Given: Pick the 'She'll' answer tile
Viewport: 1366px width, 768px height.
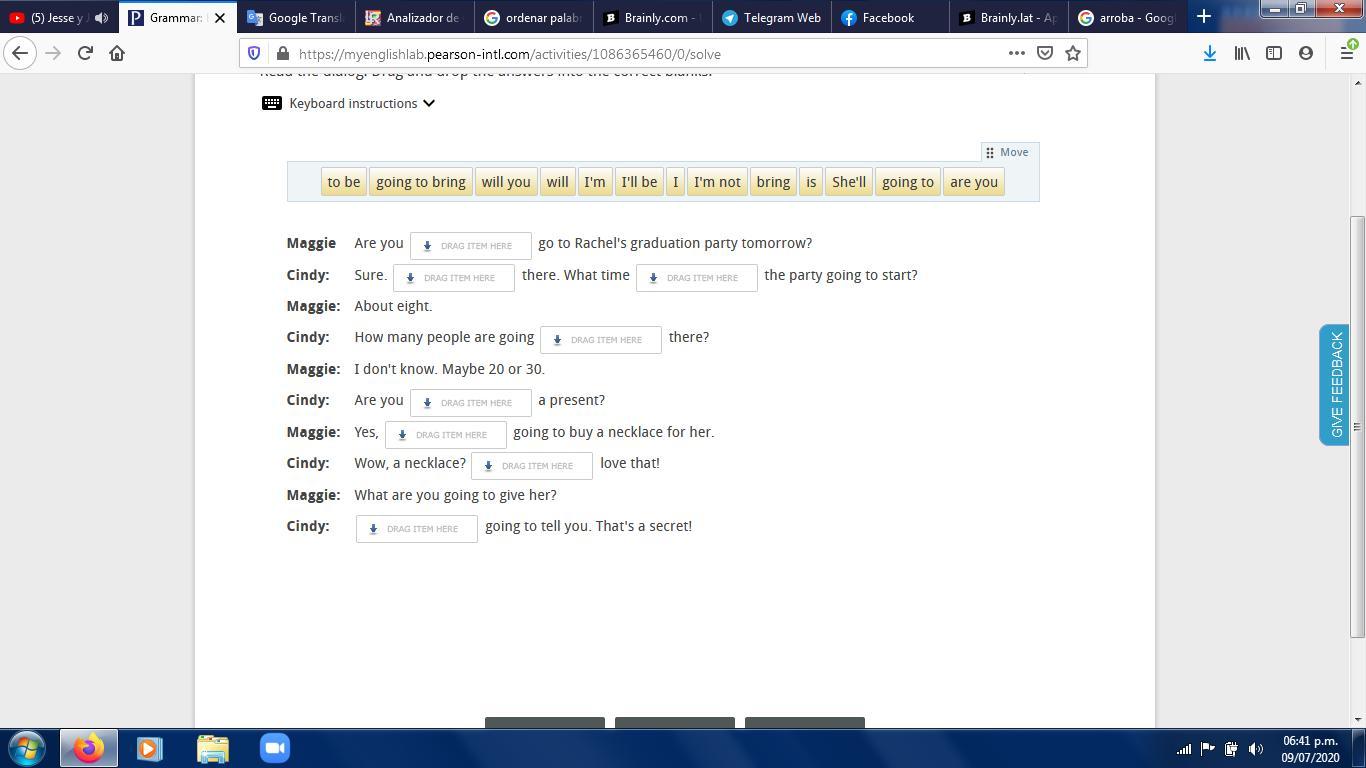Looking at the screenshot, I should [x=849, y=182].
